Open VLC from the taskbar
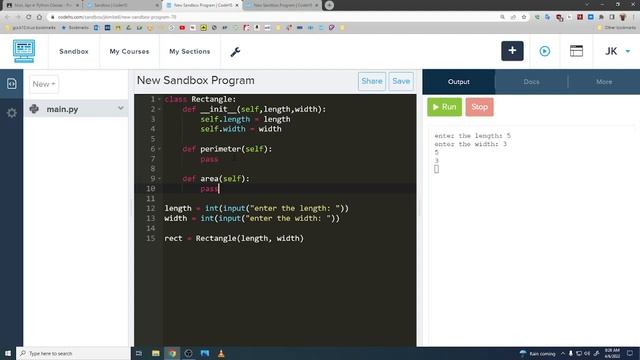This screenshot has width=640, height=360. click(221, 353)
